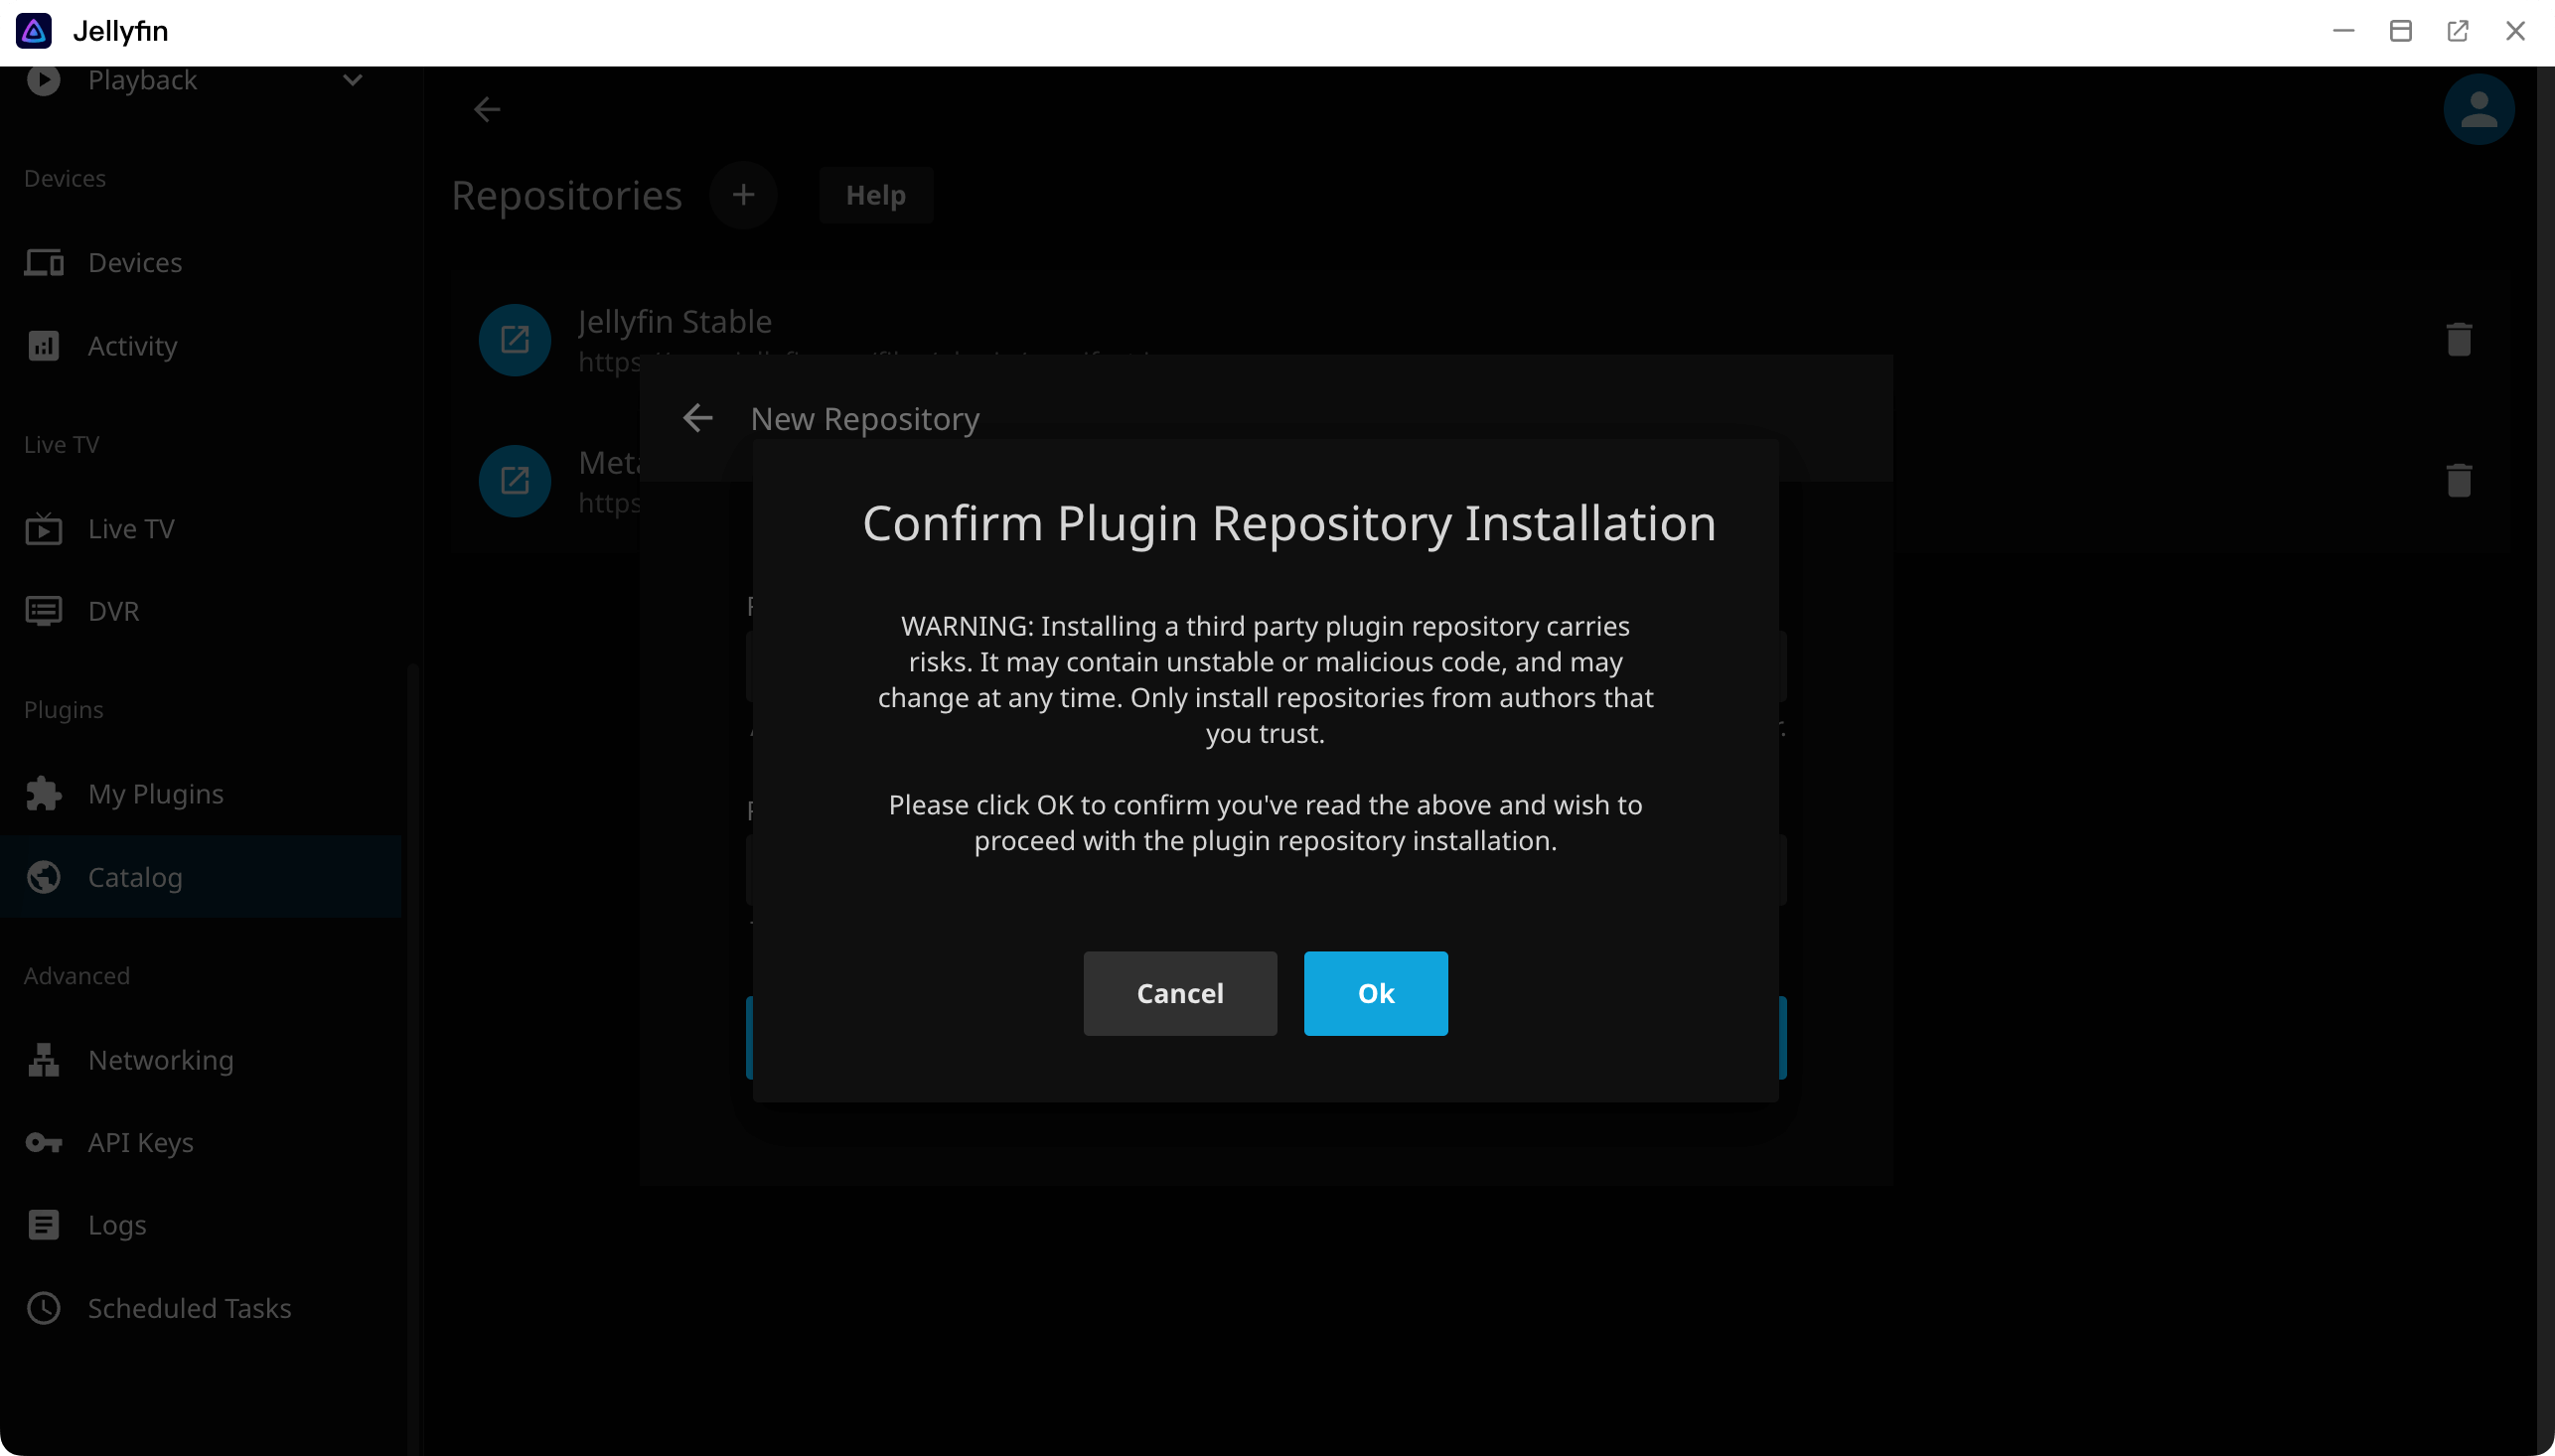The width and height of the screenshot is (2555, 1456).
Task: Open the user profile avatar
Action: 2479,109
